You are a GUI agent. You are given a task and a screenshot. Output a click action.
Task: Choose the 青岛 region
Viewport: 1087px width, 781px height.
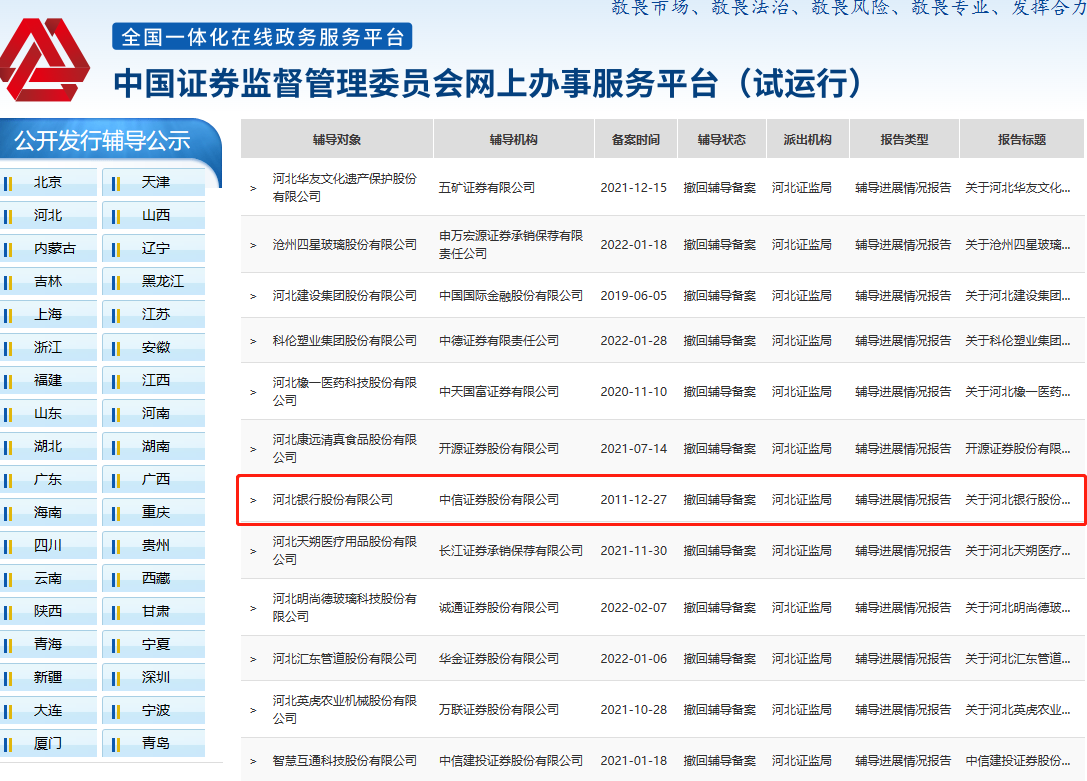tap(154, 744)
